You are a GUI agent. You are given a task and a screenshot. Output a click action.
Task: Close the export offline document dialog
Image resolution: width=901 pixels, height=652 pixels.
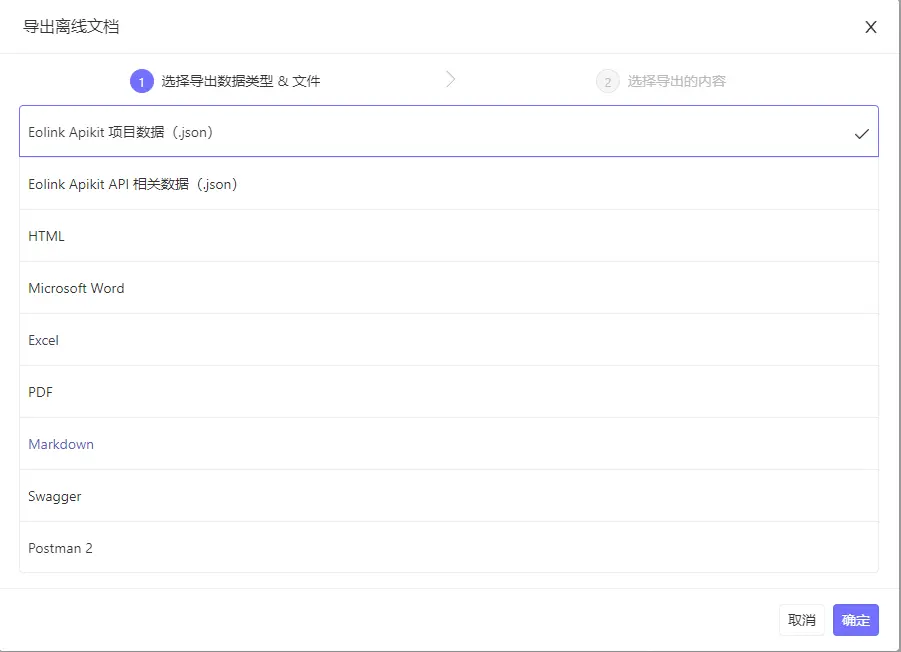(x=871, y=27)
